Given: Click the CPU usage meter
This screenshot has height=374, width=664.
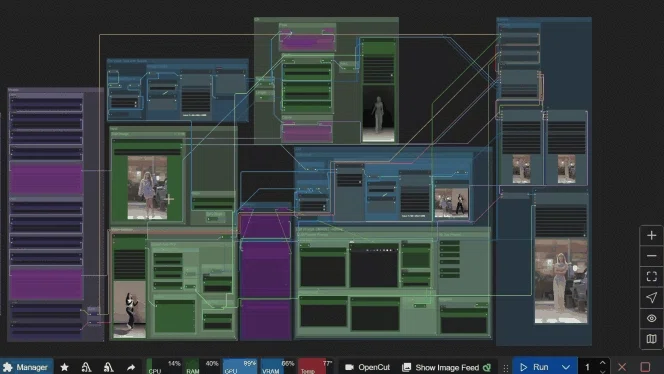Looking at the screenshot, I should [x=164, y=367].
